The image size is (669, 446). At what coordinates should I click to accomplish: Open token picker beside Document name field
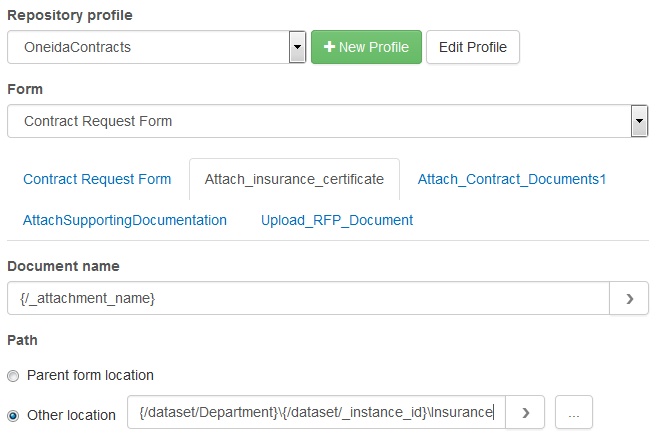click(629, 298)
